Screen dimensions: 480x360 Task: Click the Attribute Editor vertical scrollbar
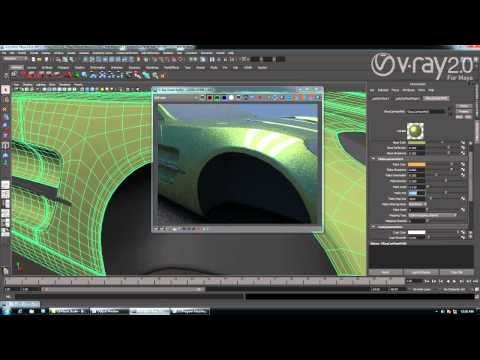pyautogui.click(x=470, y=177)
